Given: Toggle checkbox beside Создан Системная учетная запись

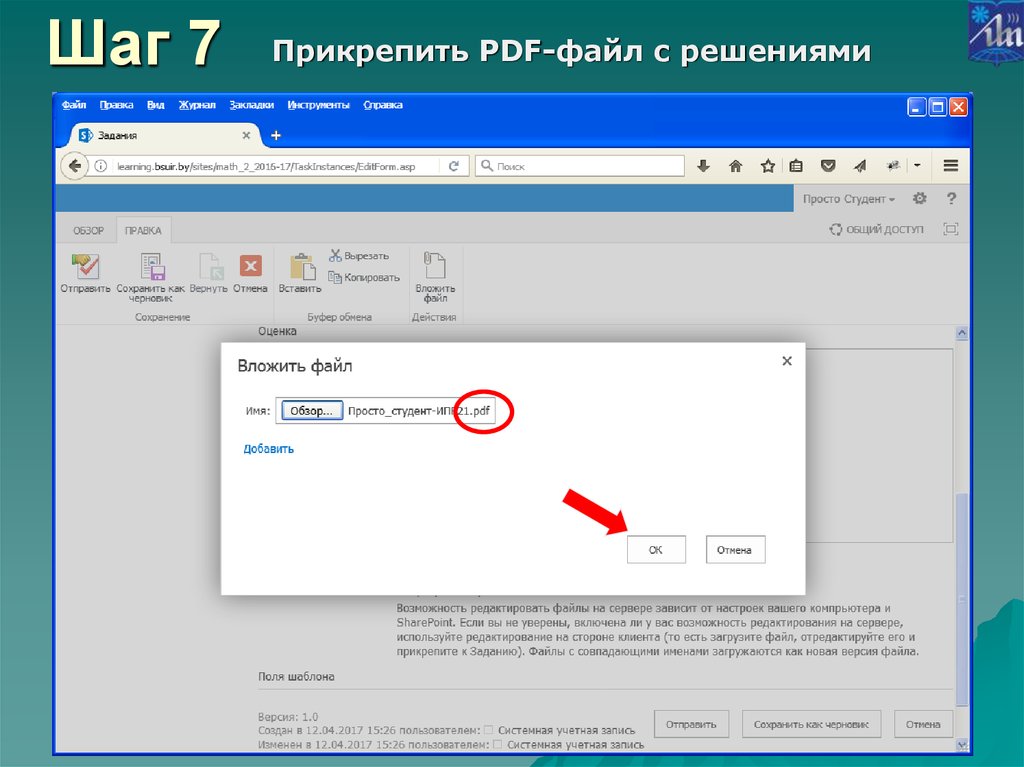Looking at the screenshot, I should pos(488,730).
